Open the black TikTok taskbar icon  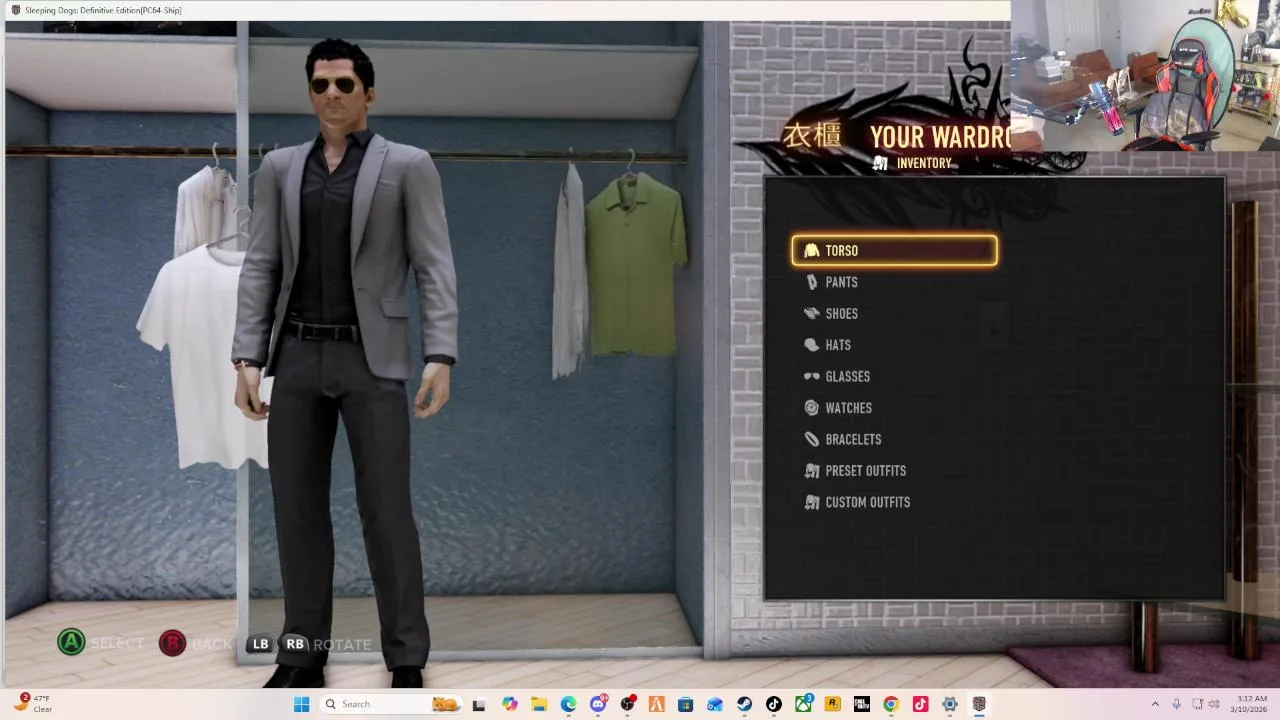coord(773,704)
